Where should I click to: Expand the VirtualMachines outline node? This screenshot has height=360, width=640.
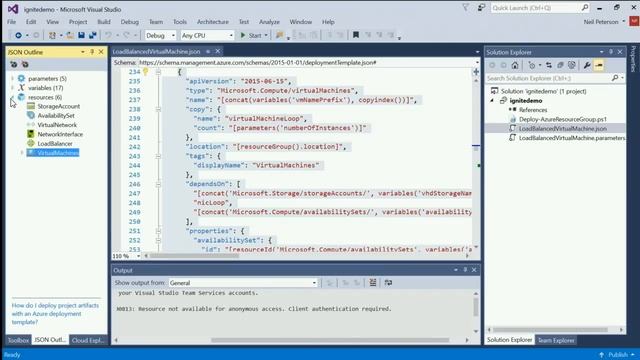click(x=22, y=153)
